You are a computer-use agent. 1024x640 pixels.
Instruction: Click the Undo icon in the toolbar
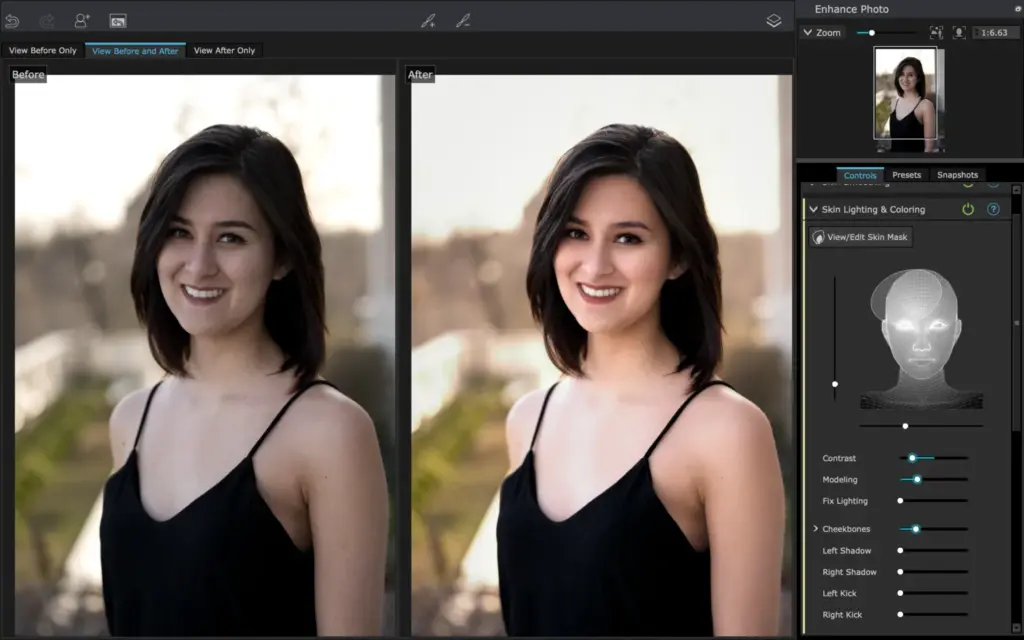pyautogui.click(x=12, y=20)
